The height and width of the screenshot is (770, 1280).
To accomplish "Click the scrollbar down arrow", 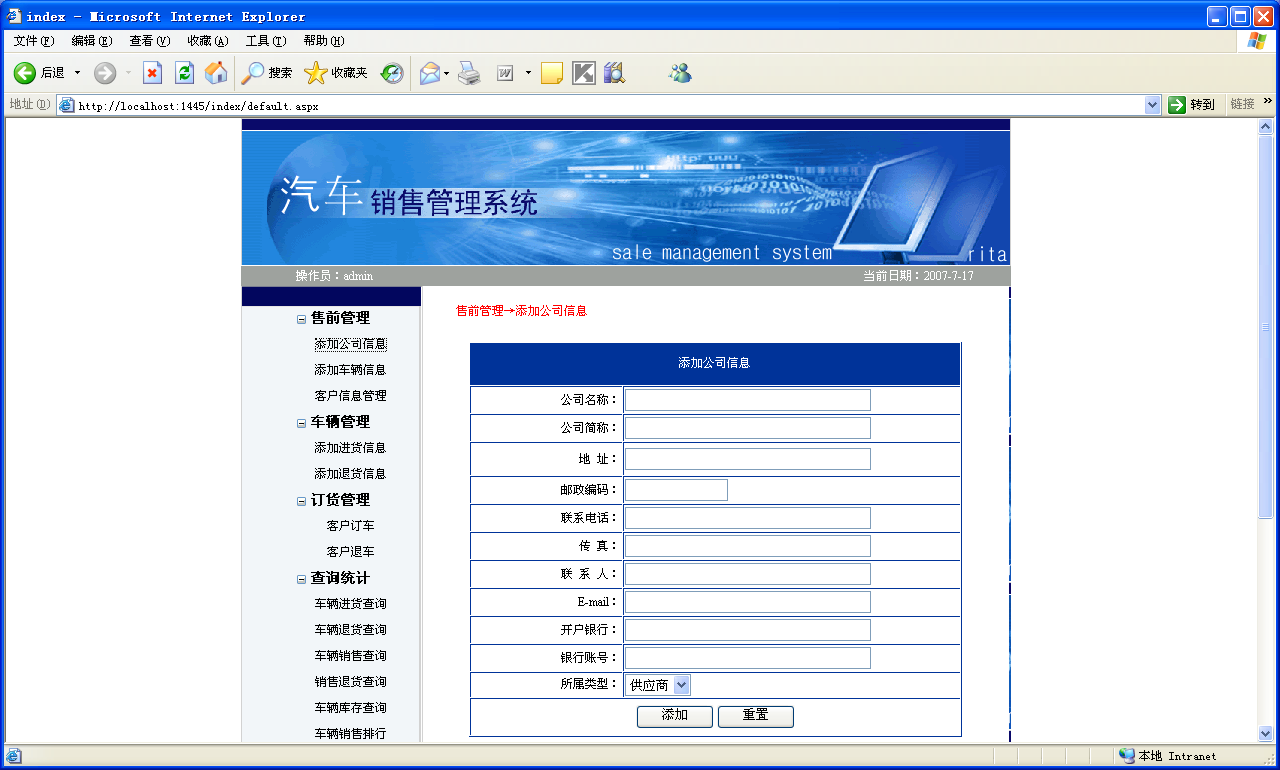I will click(x=1266, y=734).
